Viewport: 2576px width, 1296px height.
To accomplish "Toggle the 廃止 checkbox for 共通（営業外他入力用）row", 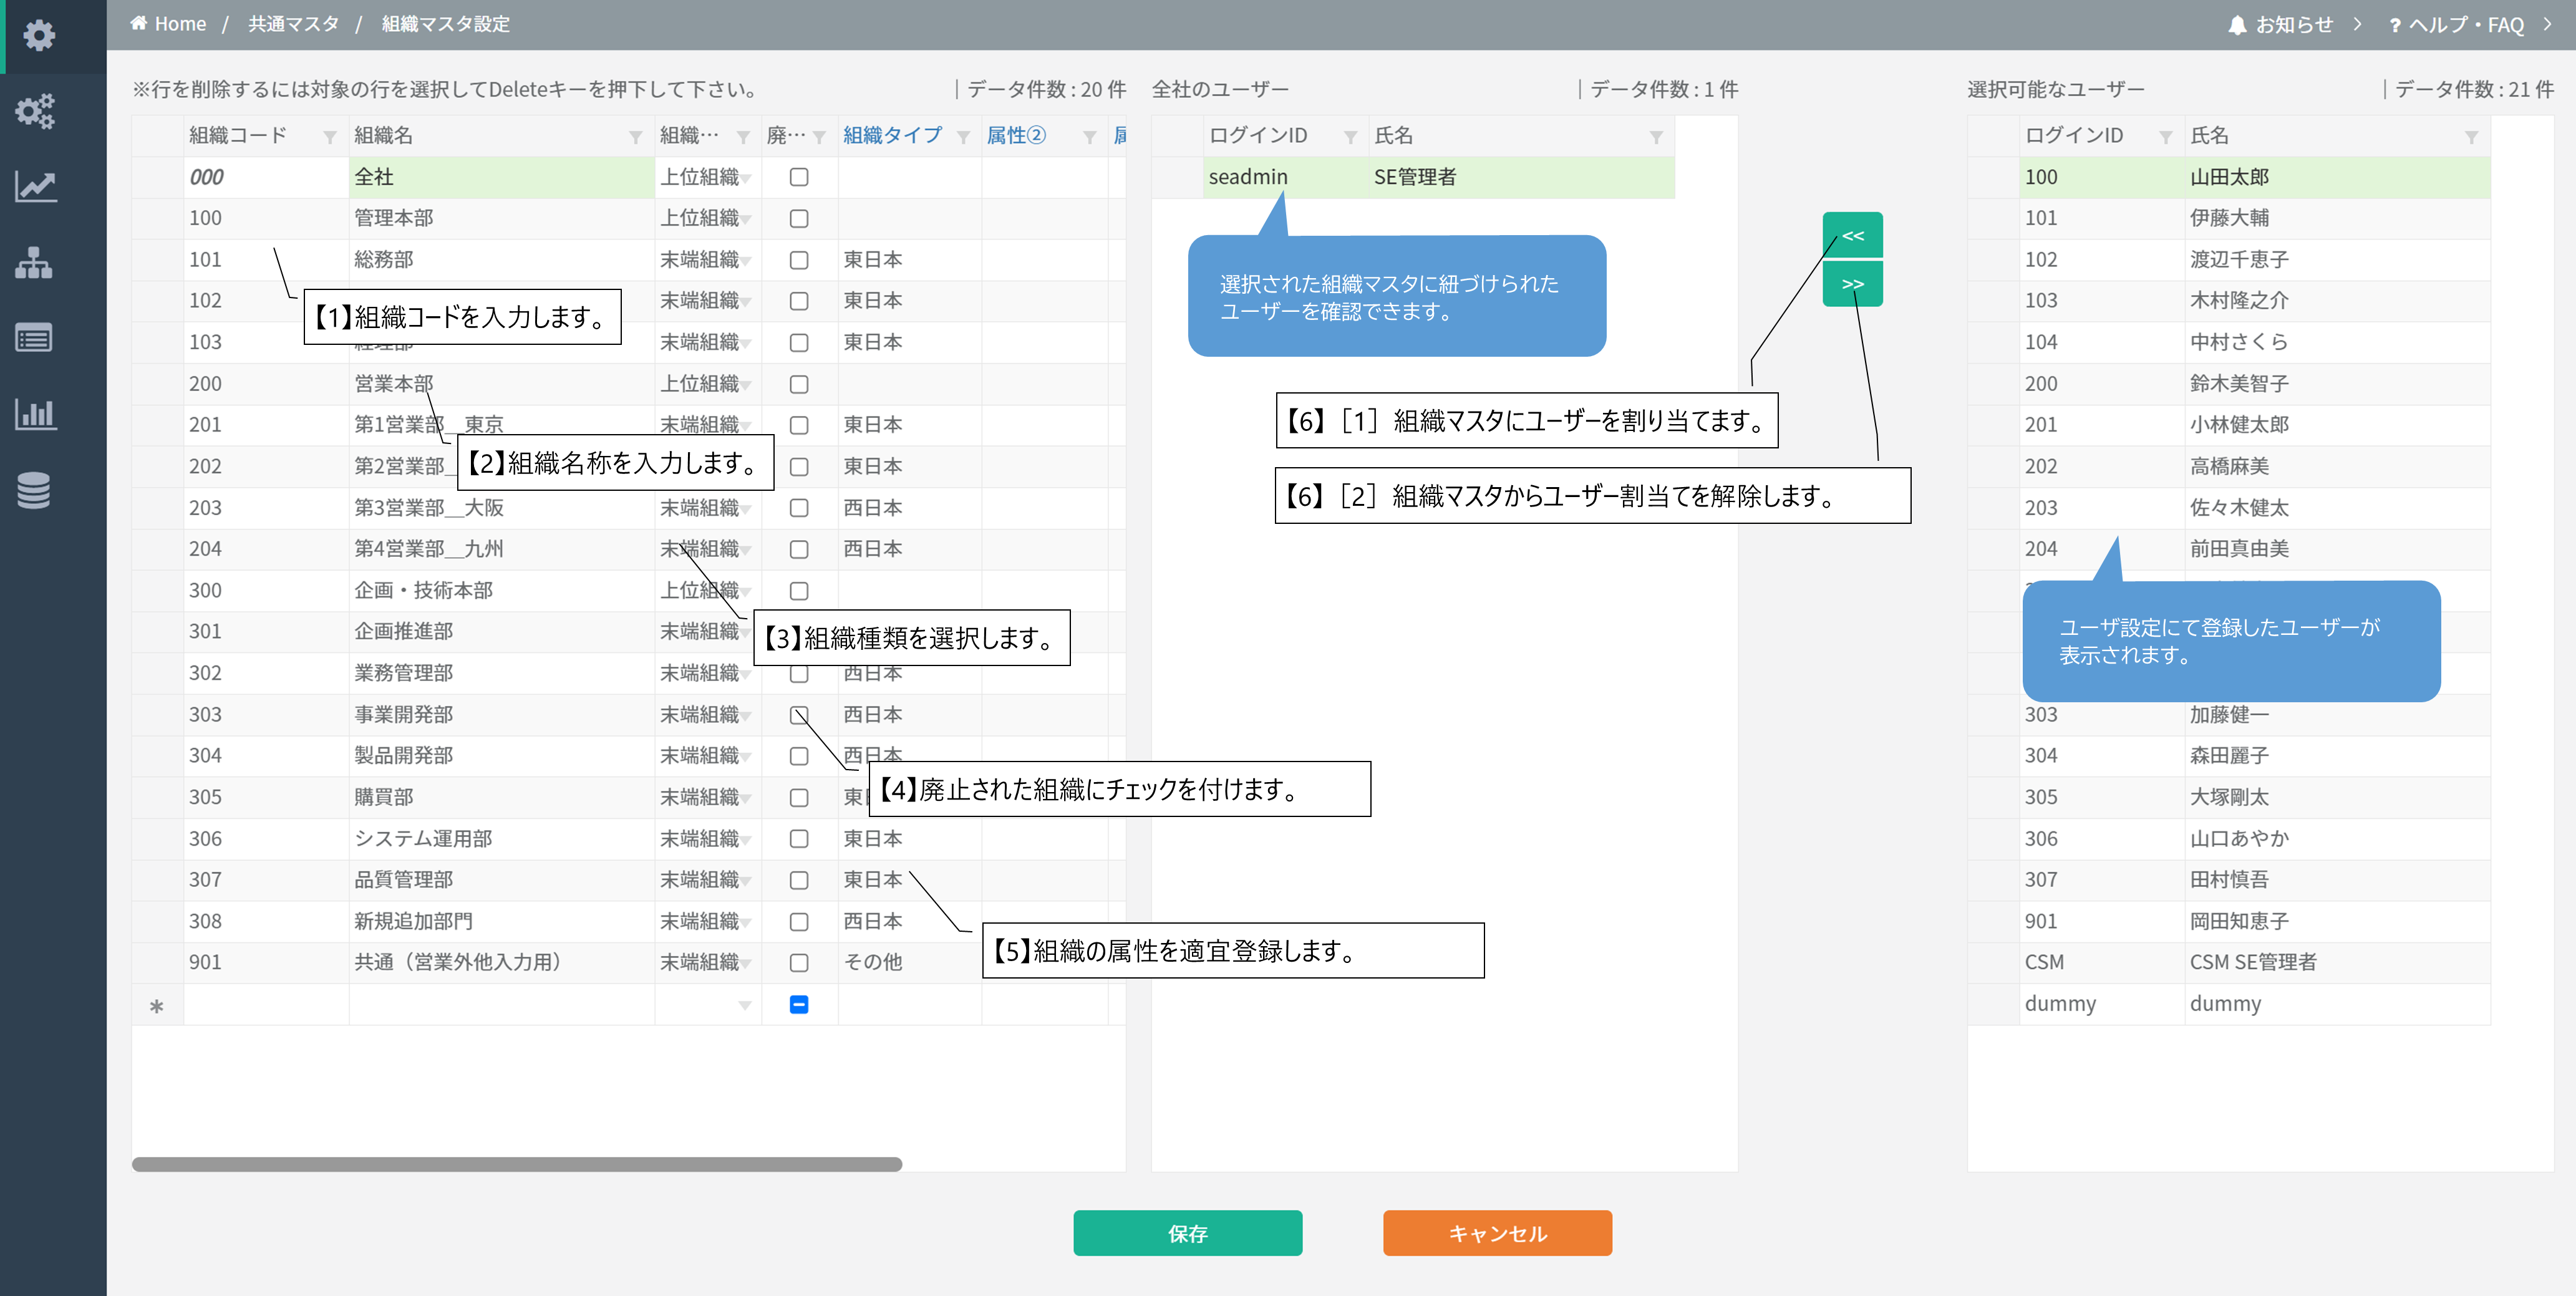I will click(x=799, y=962).
